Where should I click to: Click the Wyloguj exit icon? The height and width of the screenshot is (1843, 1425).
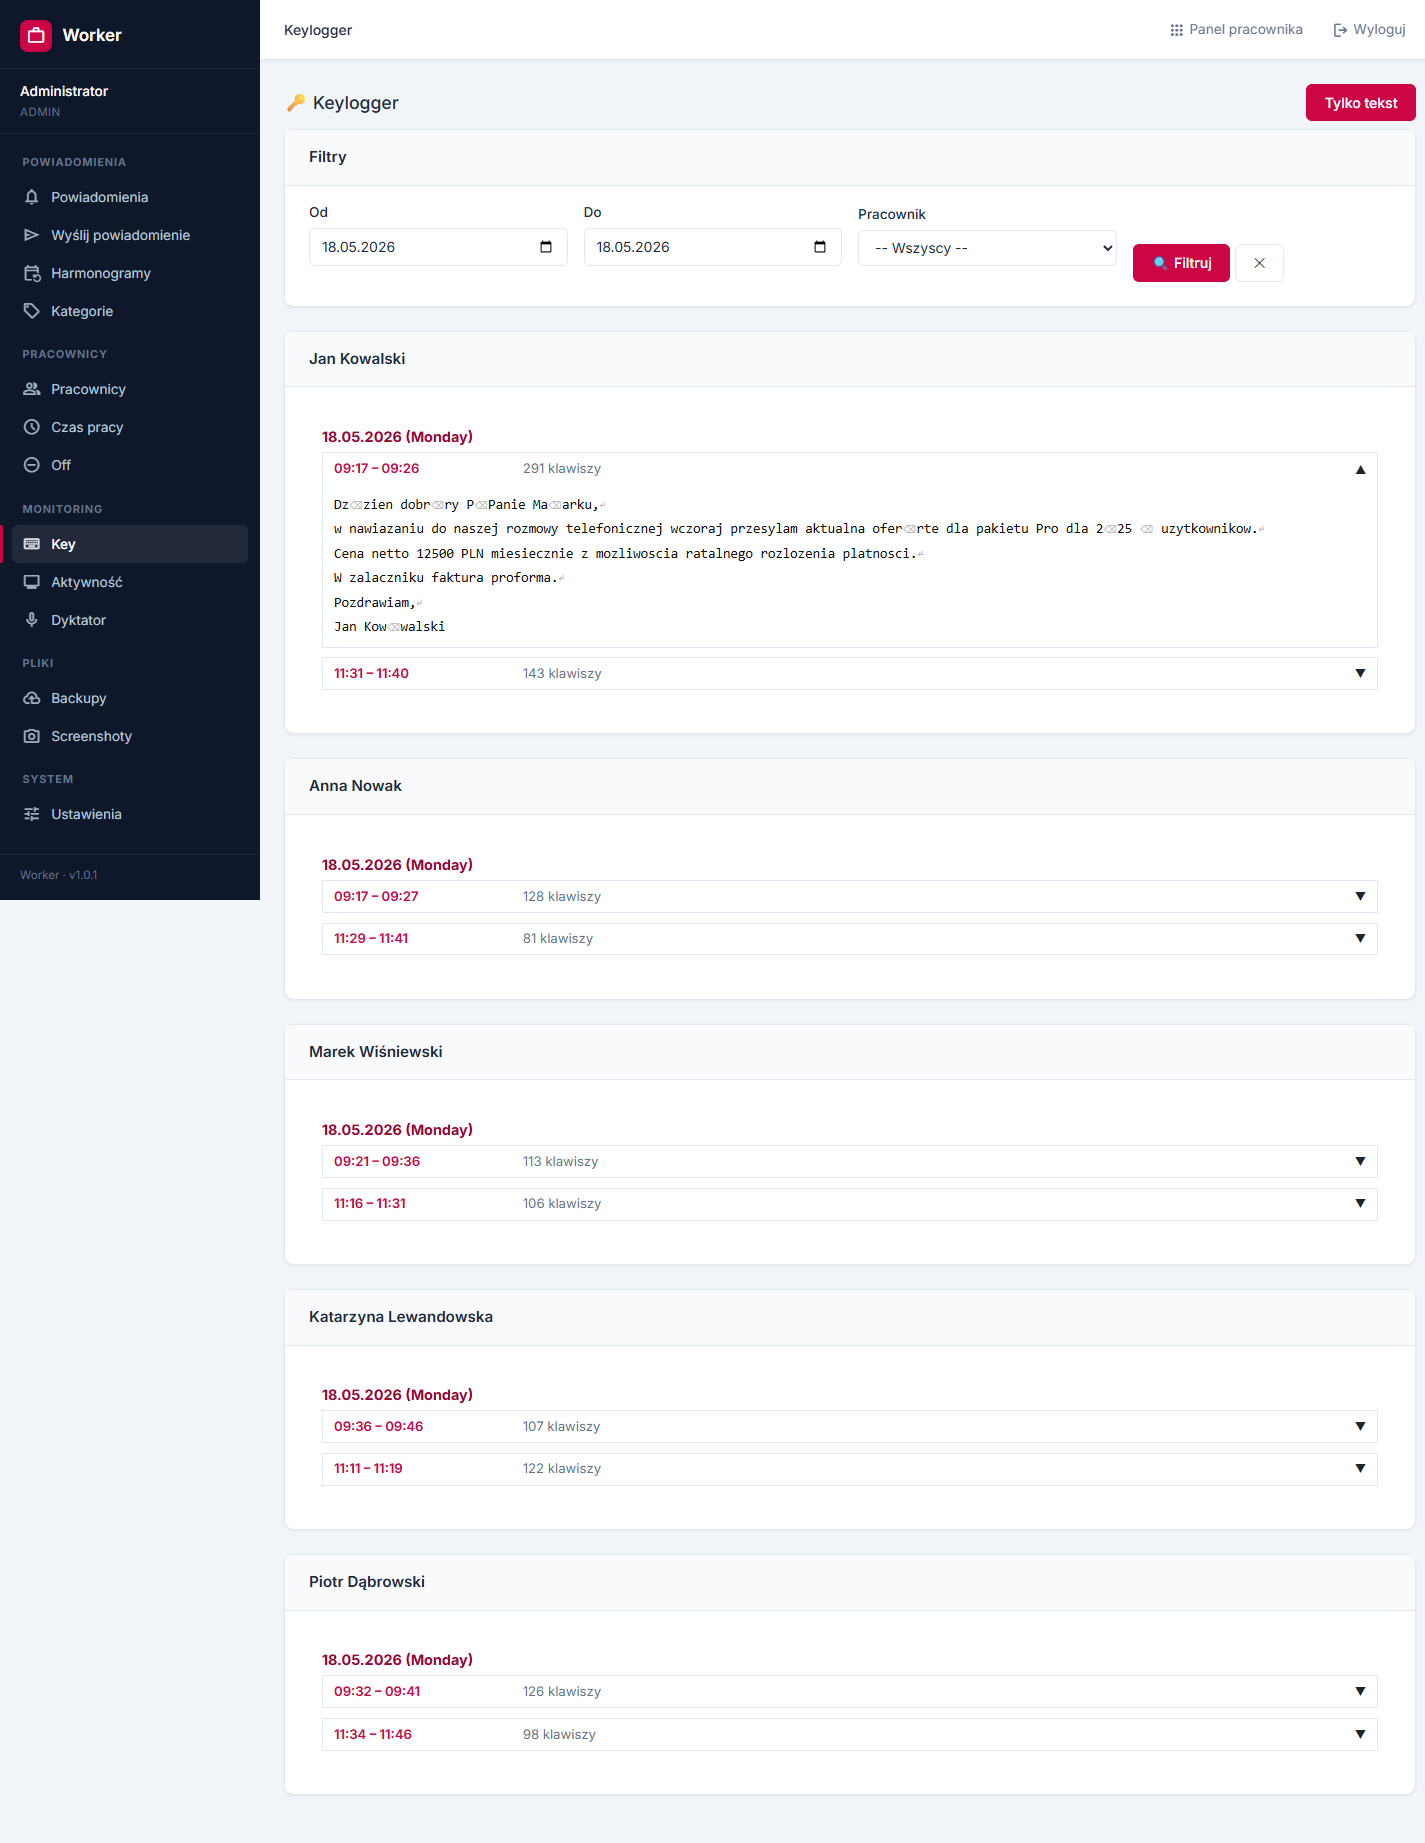click(x=1340, y=30)
